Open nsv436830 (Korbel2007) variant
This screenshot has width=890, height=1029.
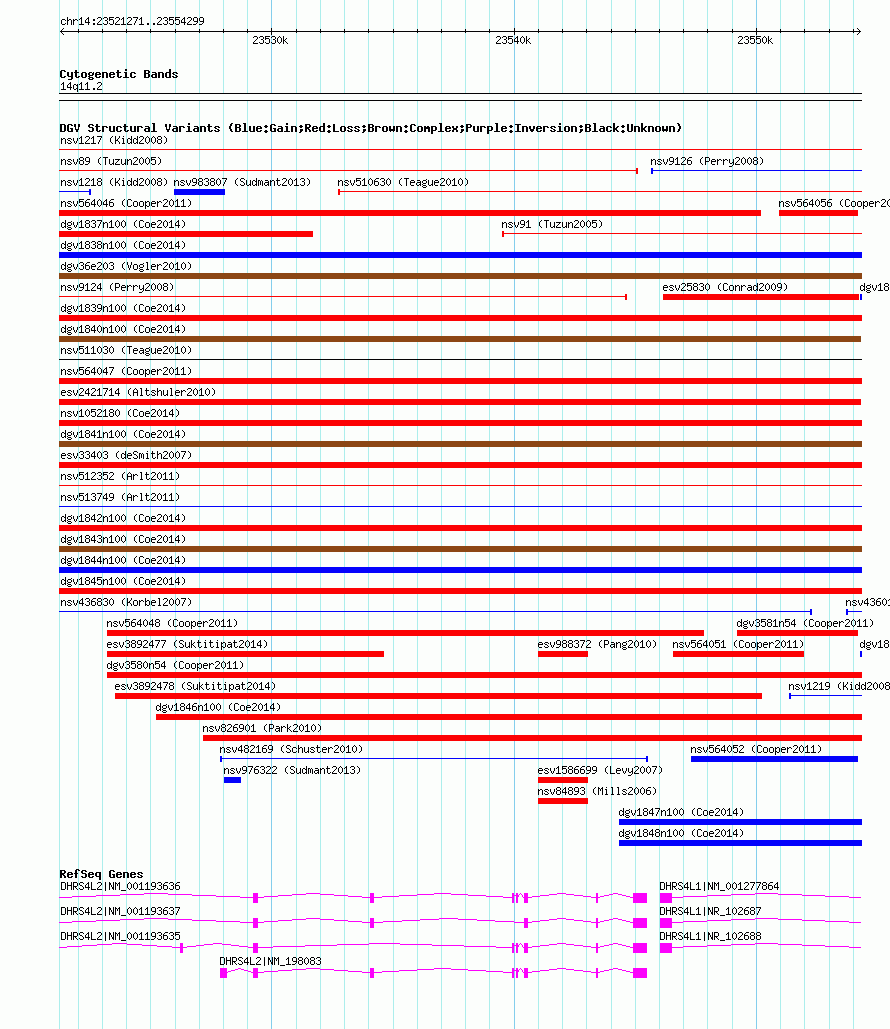tap(126, 602)
